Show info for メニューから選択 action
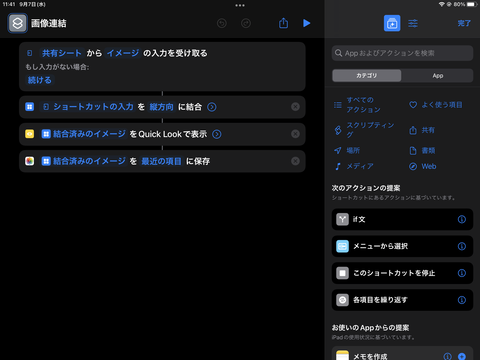The image size is (480, 360). click(x=462, y=246)
